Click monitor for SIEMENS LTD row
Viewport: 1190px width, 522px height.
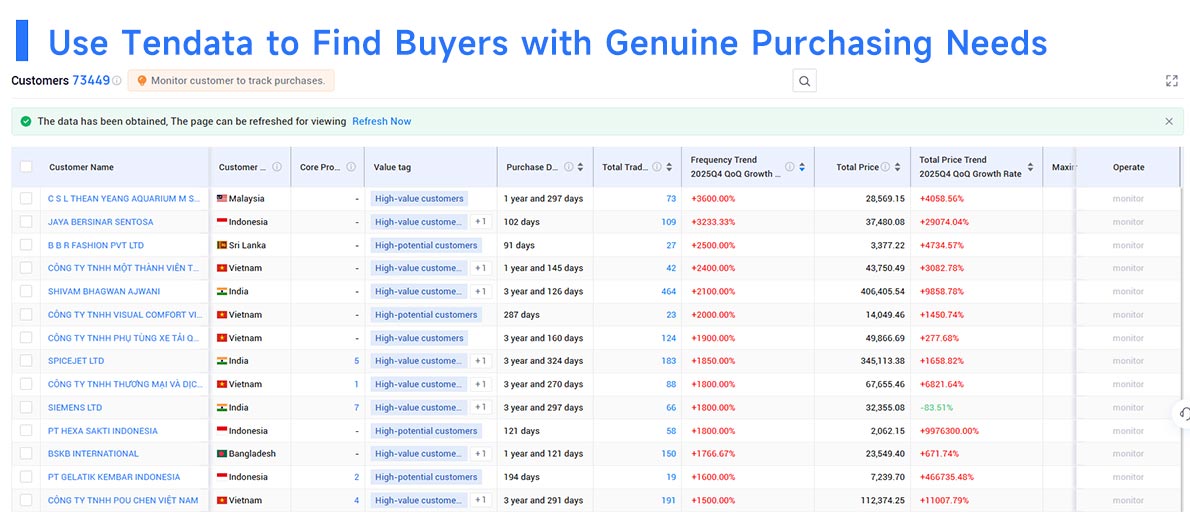(x=1128, y=407)
